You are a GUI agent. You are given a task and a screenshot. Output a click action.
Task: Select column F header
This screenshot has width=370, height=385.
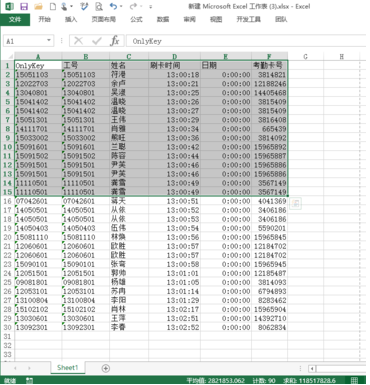click(x=269, y=56)
